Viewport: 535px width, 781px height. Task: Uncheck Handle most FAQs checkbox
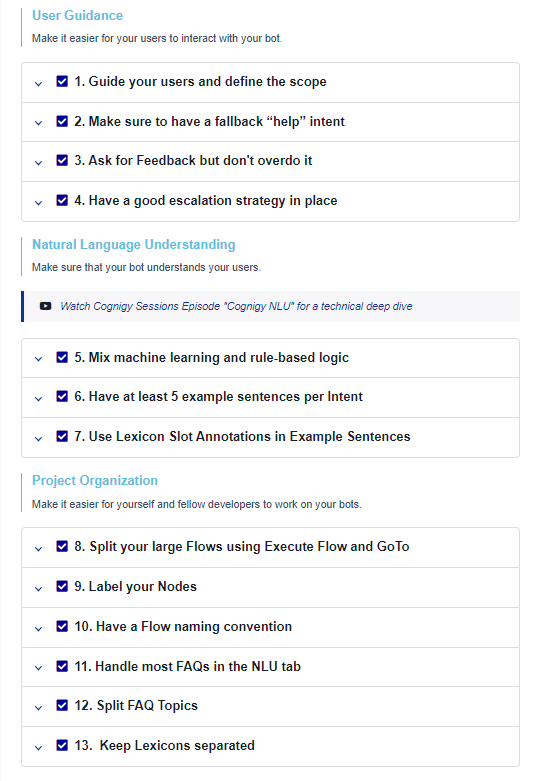(62, 665)
